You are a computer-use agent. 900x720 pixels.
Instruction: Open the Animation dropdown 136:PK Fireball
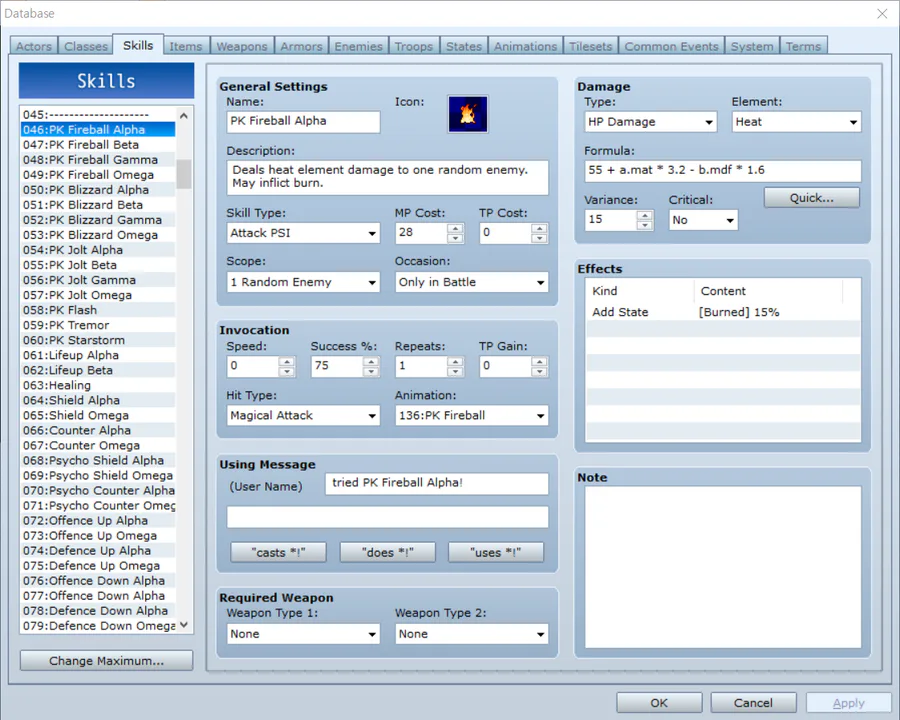pyautogui.click(x=471, y=415)
